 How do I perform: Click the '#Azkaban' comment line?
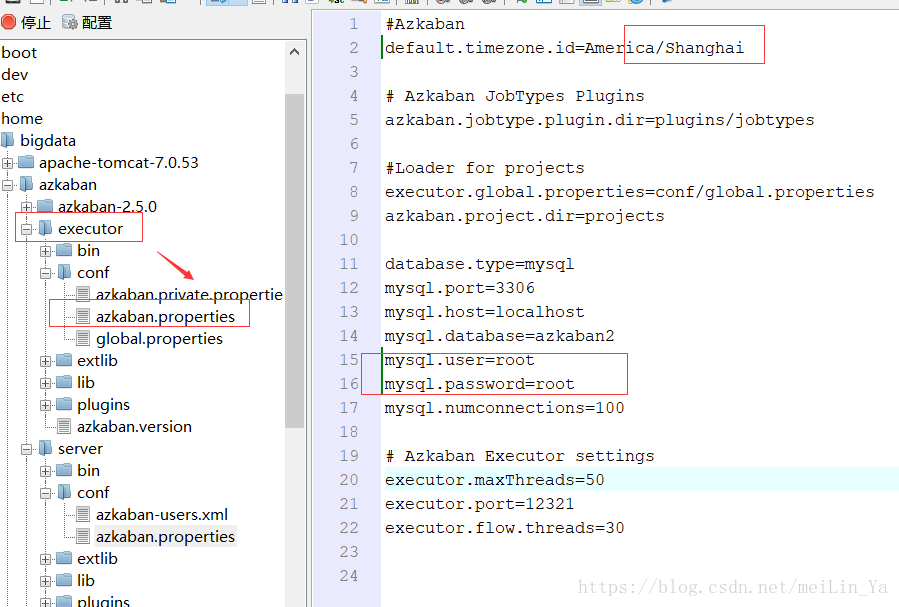point(425,24)
